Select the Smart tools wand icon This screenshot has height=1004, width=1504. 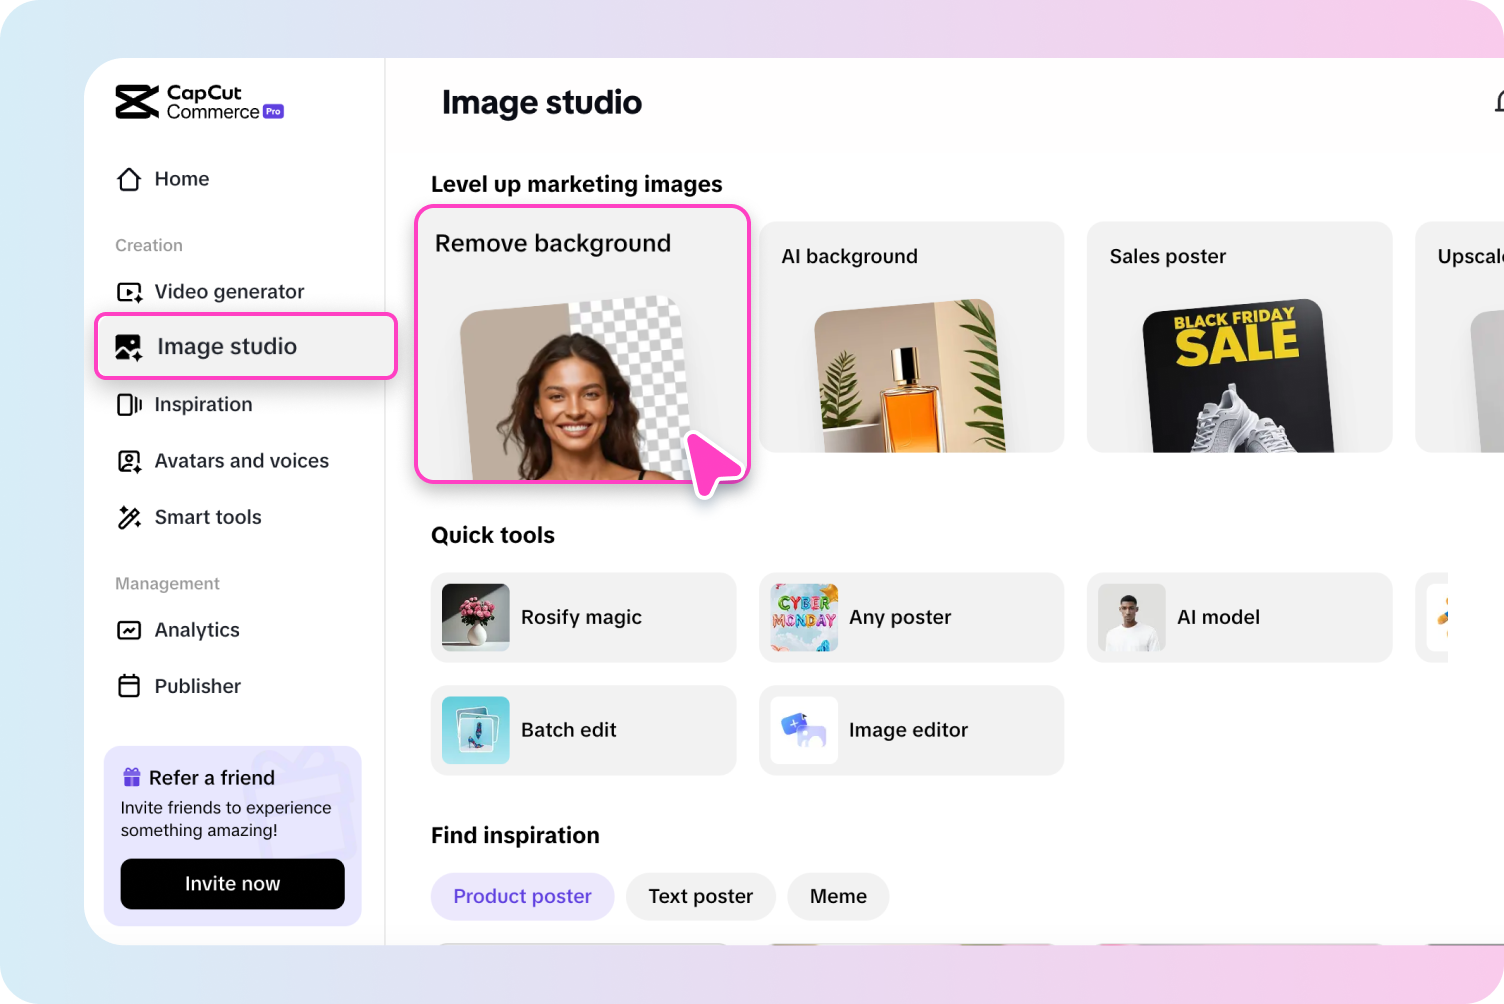[128, 517]
